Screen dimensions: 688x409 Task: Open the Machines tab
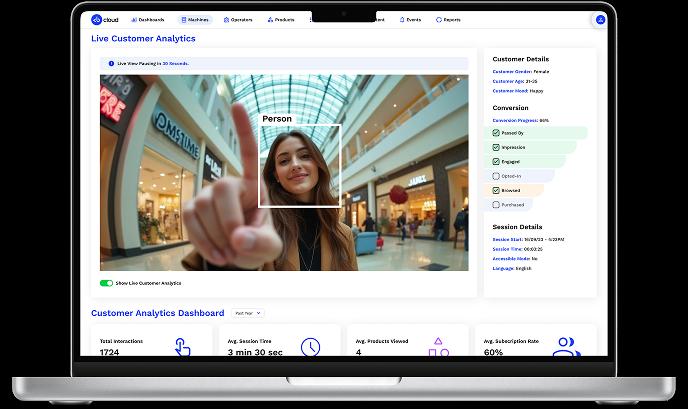(x=195, y=20)
